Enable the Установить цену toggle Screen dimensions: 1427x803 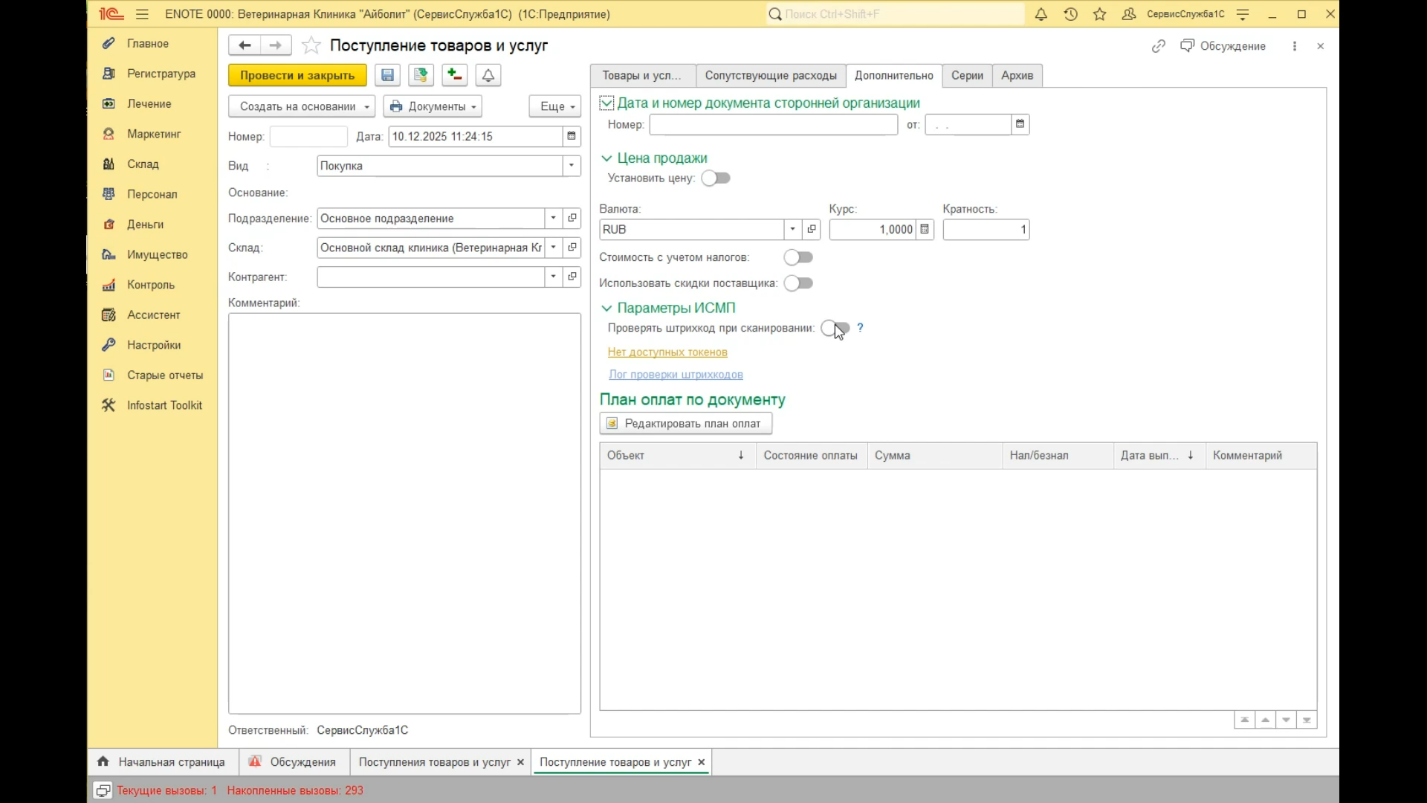click(x=716, y=178)
